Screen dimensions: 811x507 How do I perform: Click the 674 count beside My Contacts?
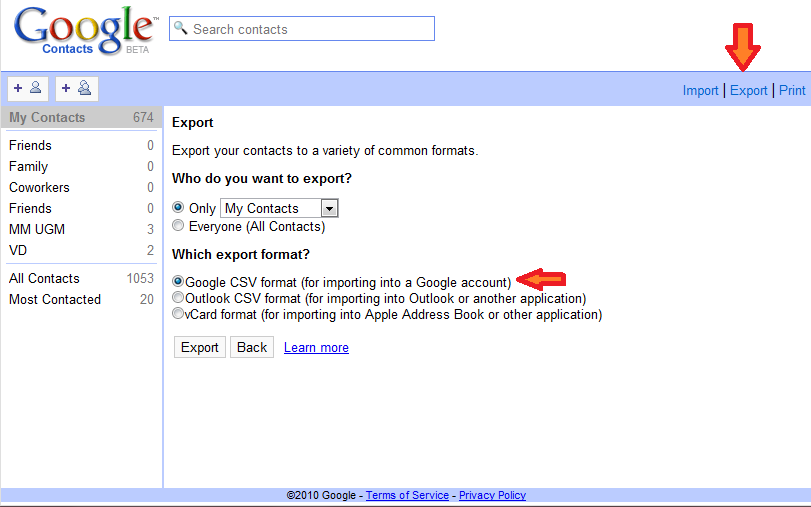point(143,117)
